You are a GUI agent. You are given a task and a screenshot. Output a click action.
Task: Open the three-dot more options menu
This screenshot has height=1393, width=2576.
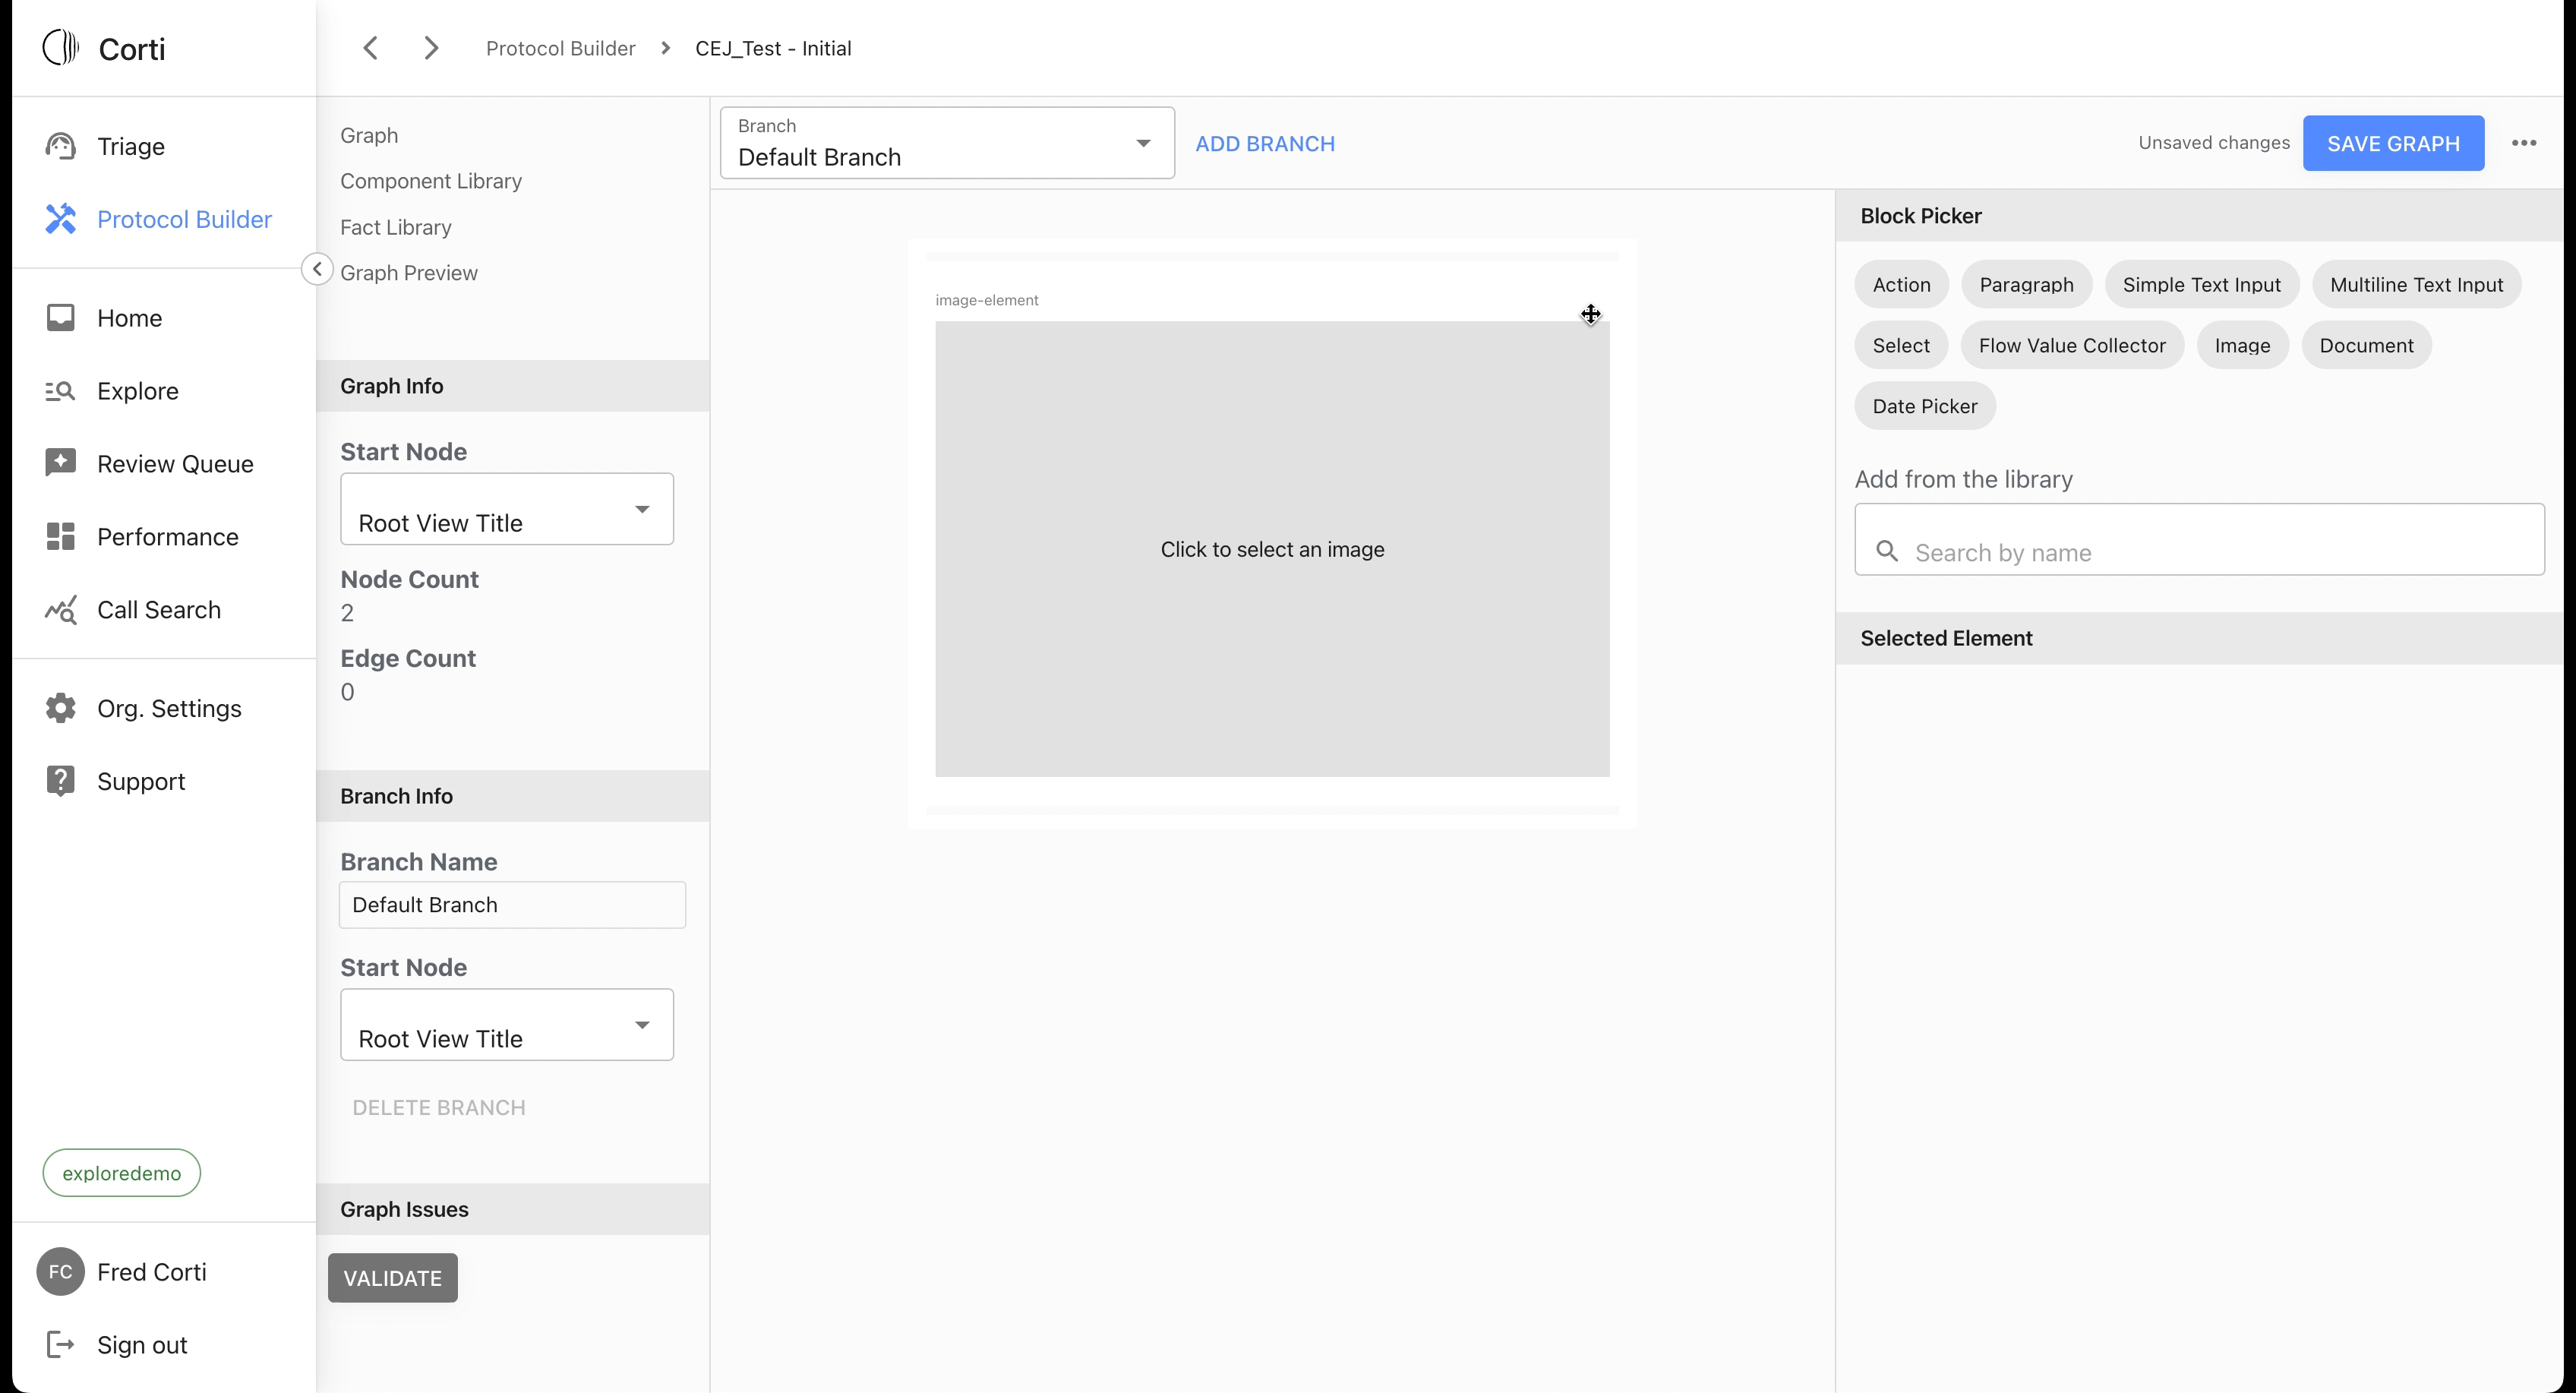click(2523, 143)
